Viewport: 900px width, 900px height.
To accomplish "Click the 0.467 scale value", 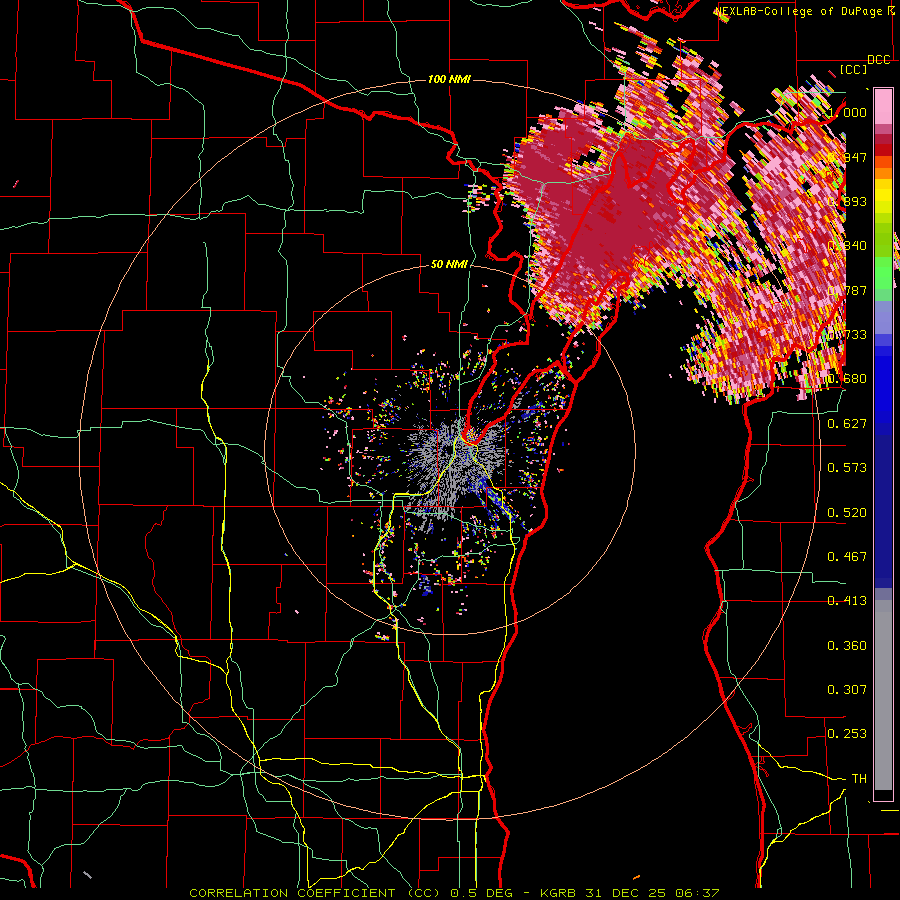I will tap(847, 557).
